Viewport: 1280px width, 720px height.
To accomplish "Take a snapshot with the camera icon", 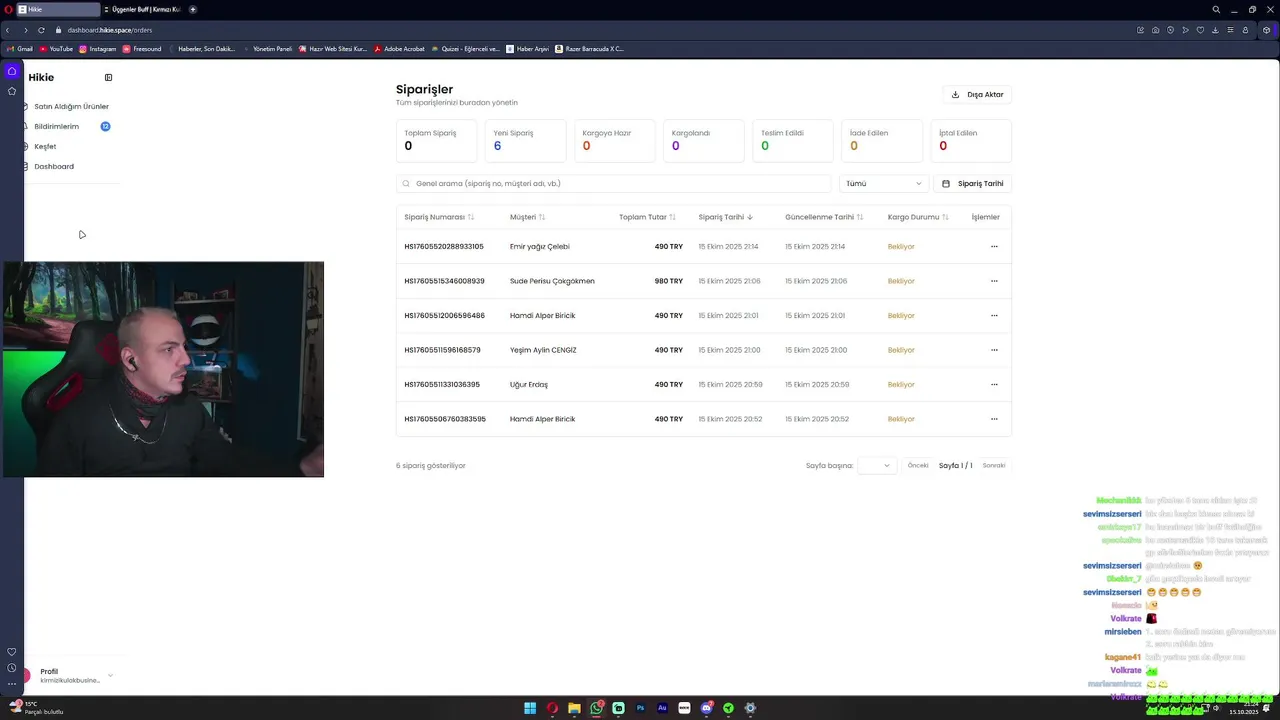I will click(x=1156, y=30).
